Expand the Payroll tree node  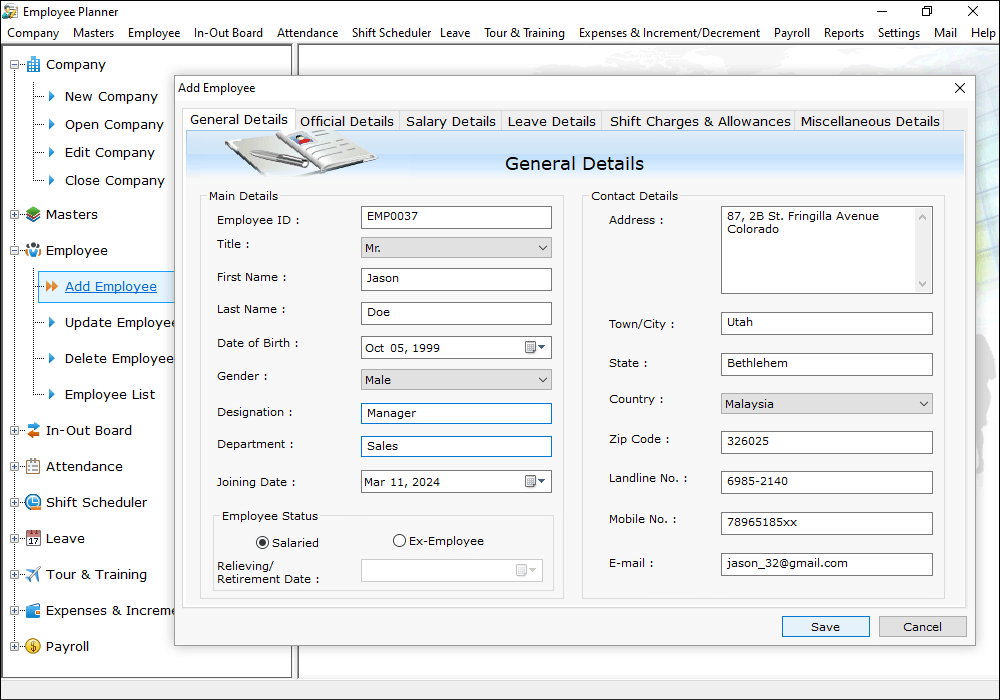14,646
